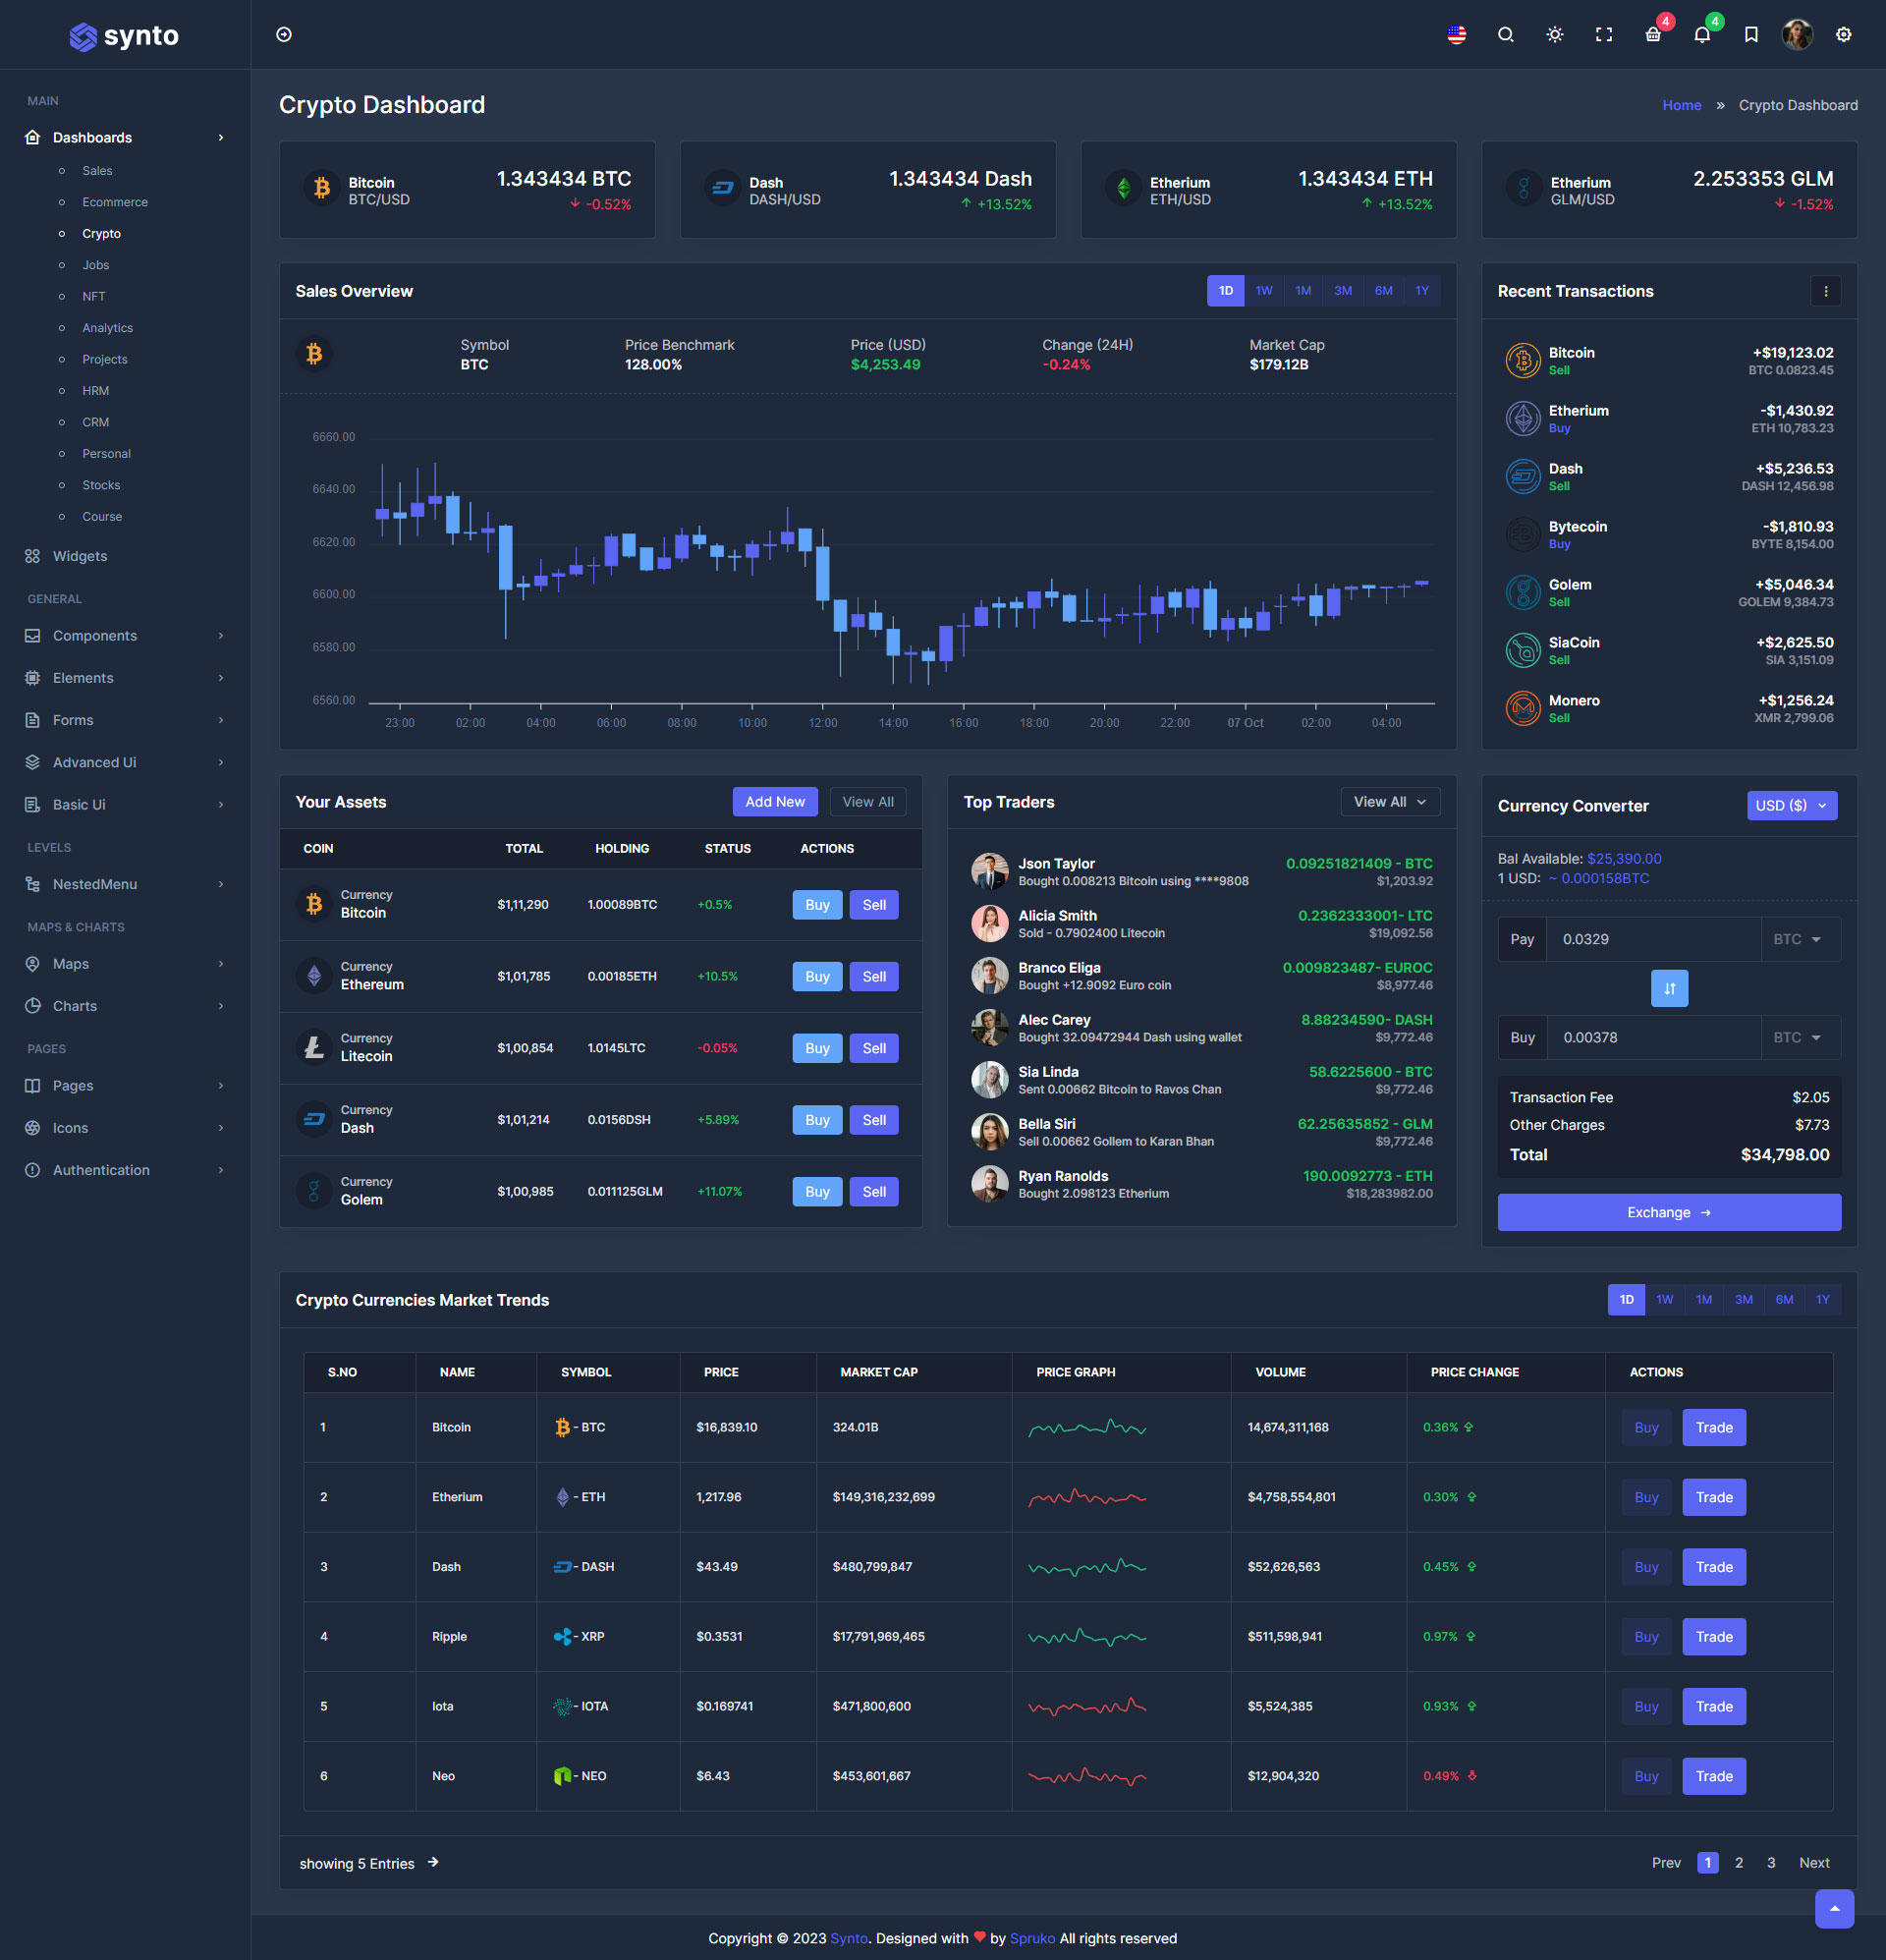Toggle sidebar collapse arrow icon
1886x1960 pixels.
[x=284, y=35]
